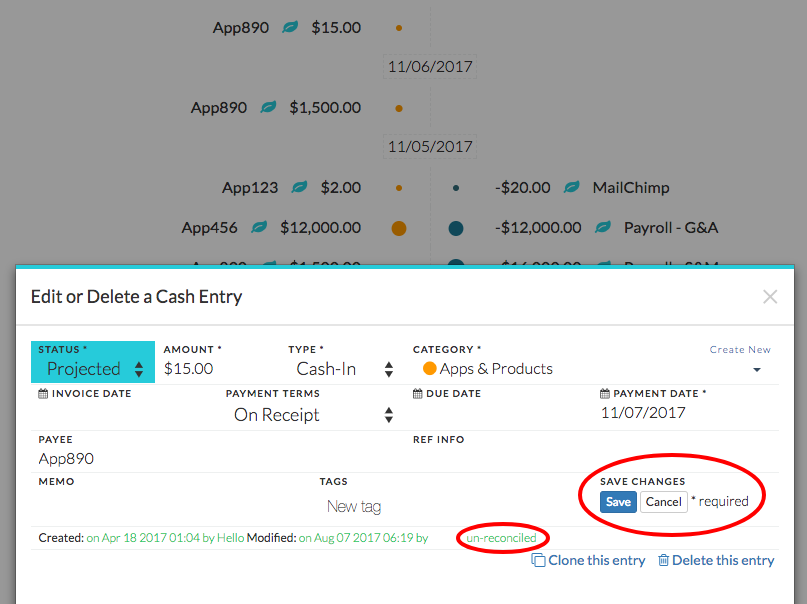Click the Save button
807x604 pixels.
tap(618, 502)
